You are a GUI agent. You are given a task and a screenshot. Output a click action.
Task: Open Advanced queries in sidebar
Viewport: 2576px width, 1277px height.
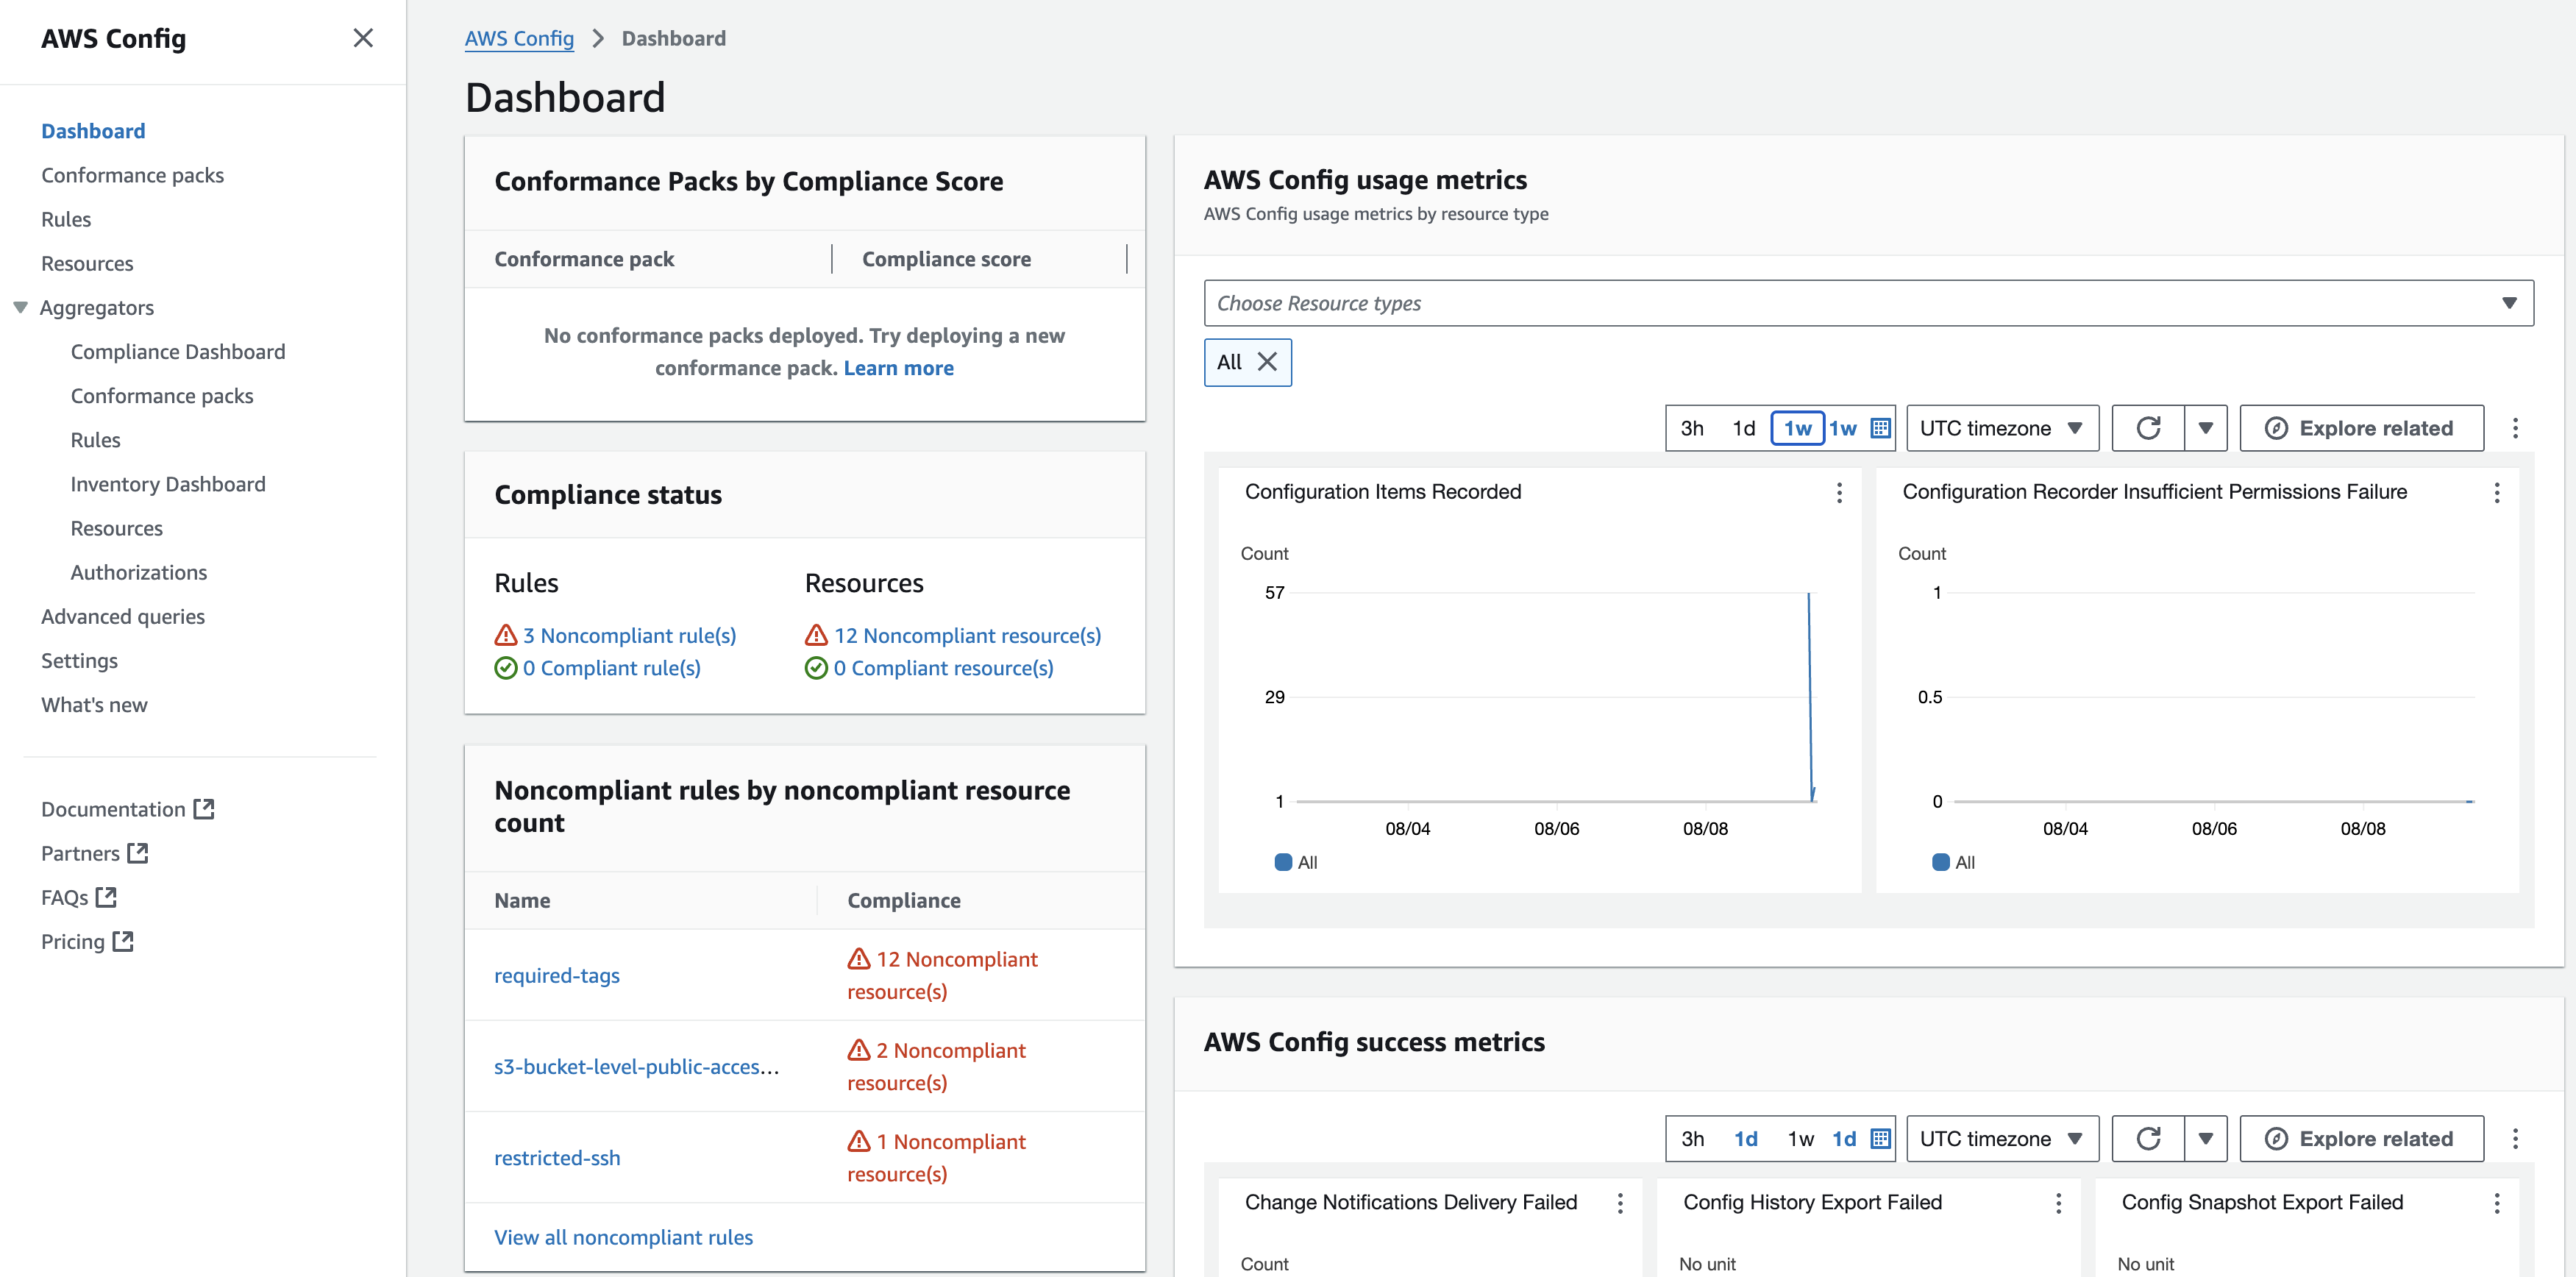[123, 617]
